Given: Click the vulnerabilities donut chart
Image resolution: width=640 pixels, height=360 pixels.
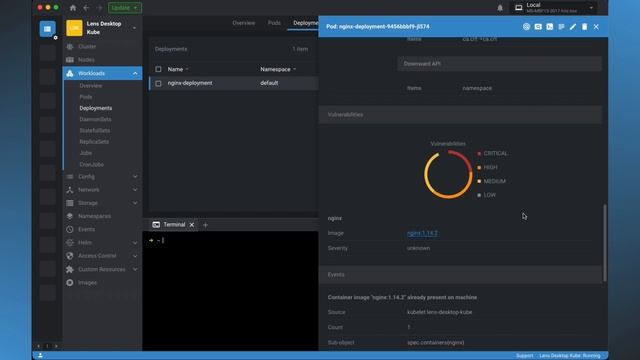Looking at the screenshot, I should click(448, 174).
